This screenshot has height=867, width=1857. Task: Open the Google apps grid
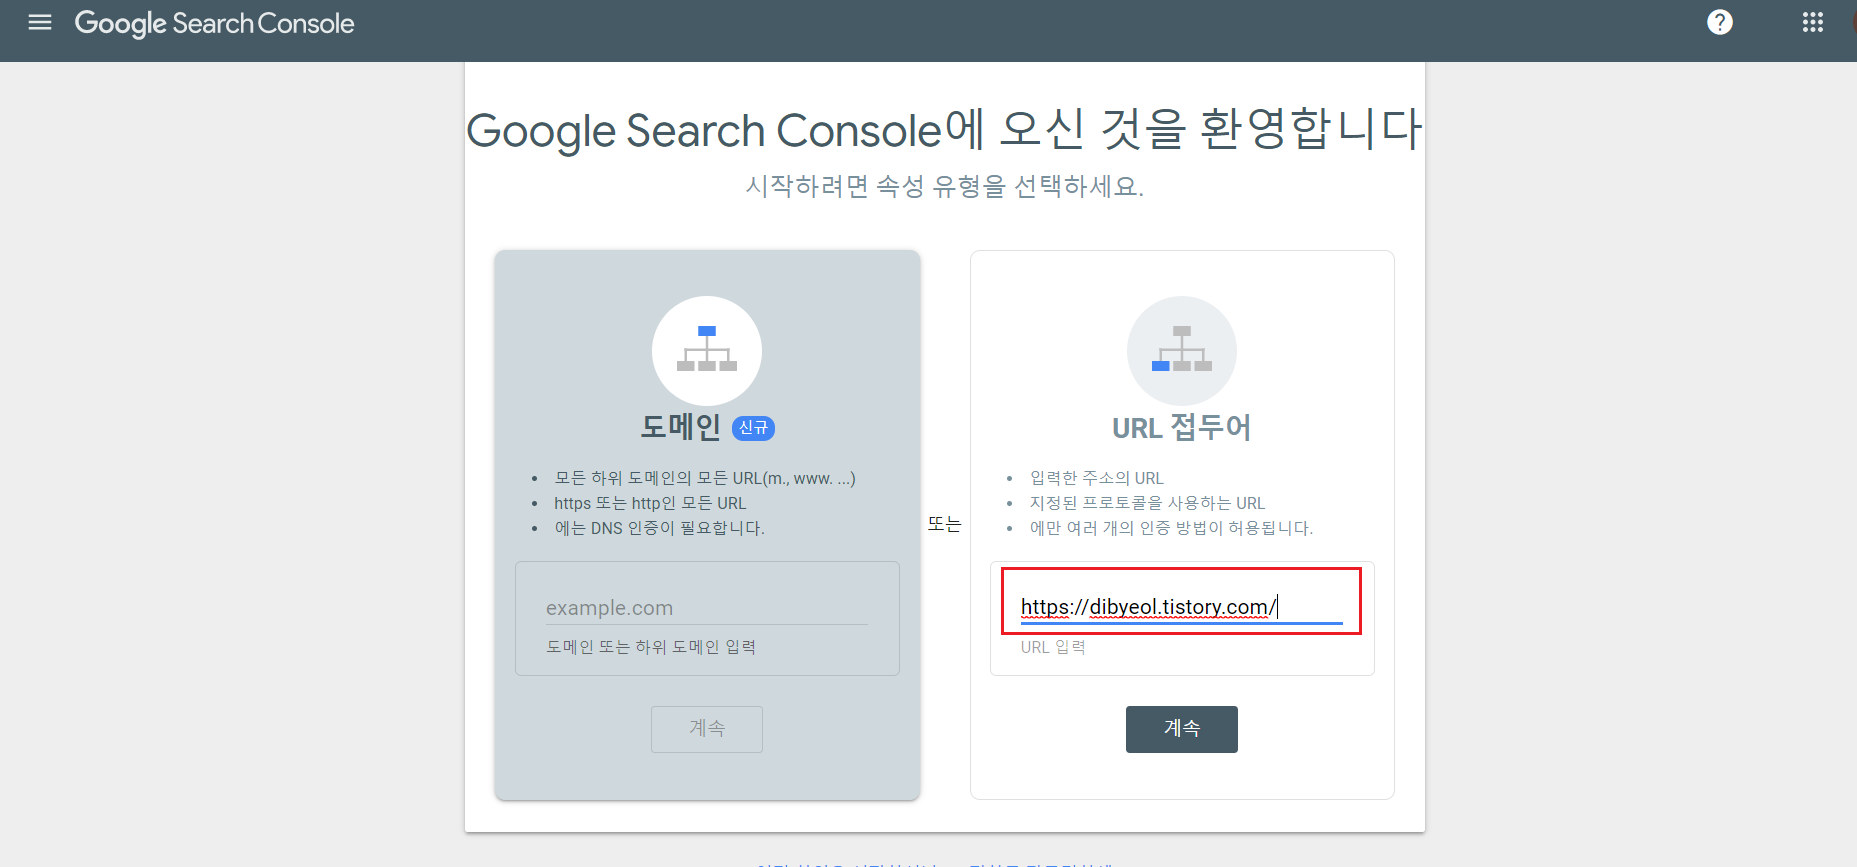click(x=1813, y=22)
